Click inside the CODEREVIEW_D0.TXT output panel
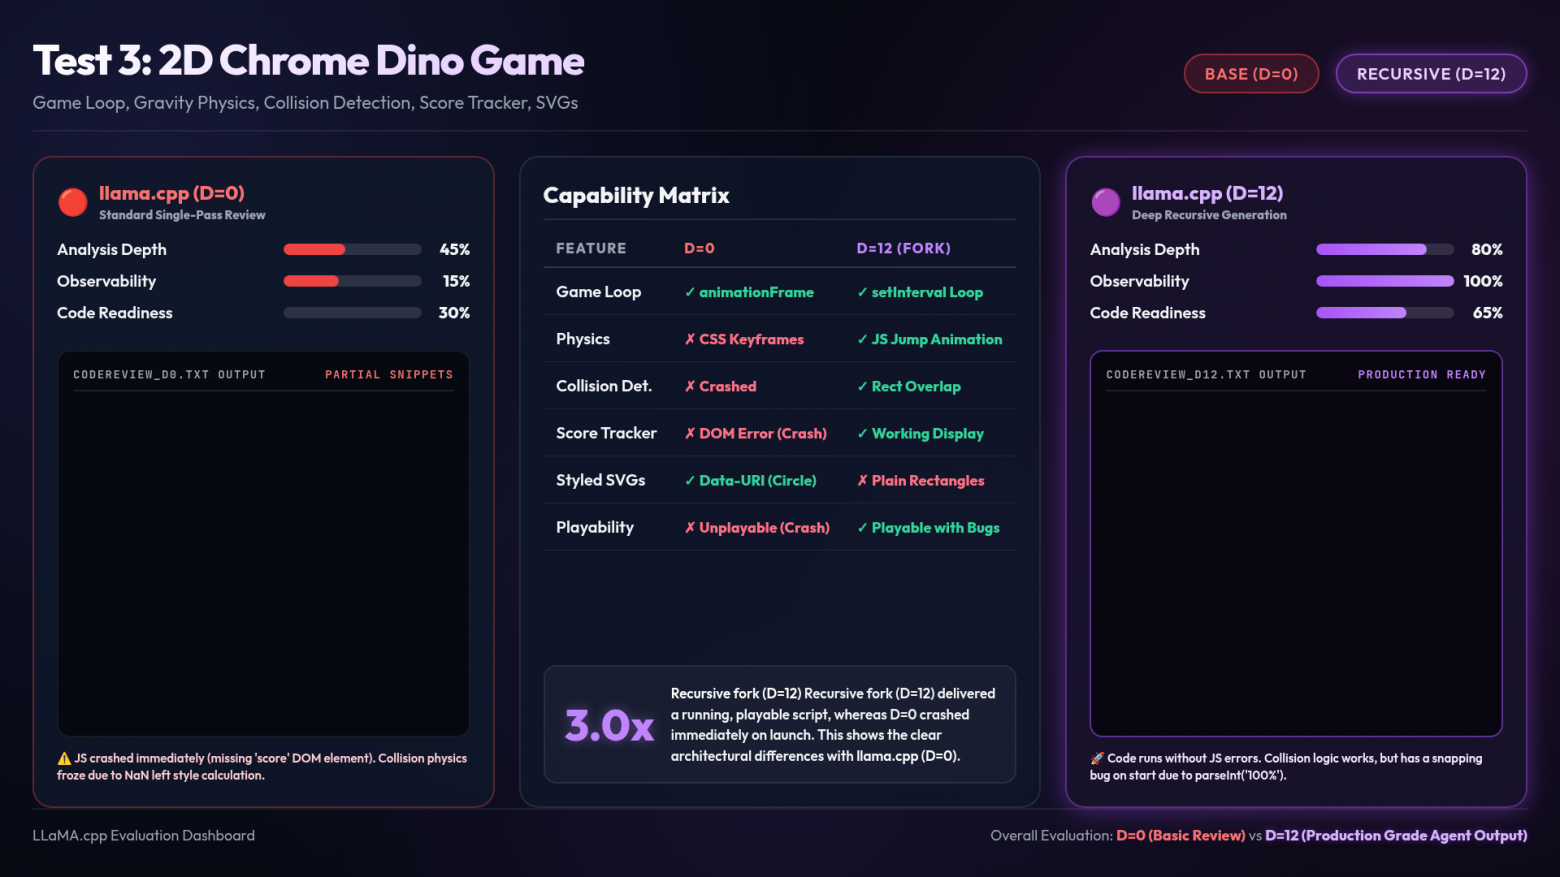Viewport: 1560px width, 877px height. [263, 544]
